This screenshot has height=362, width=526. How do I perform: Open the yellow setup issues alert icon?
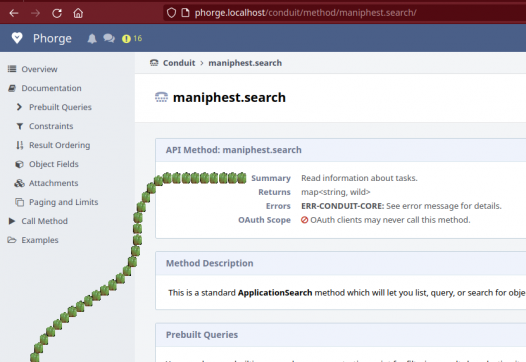point(126,39)
